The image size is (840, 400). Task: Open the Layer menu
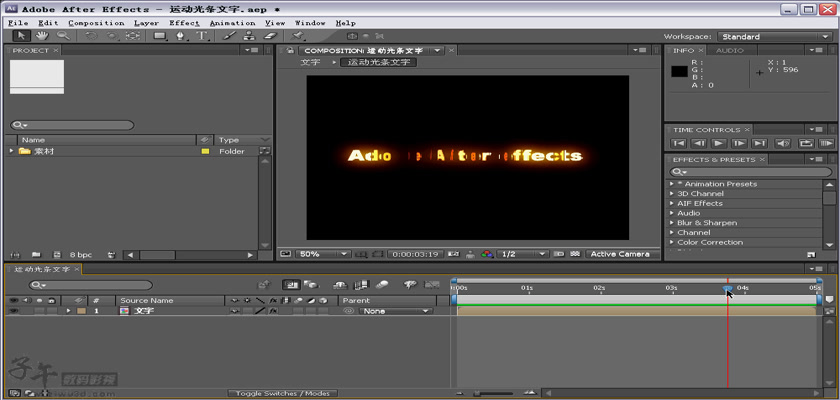pos(146,23)
